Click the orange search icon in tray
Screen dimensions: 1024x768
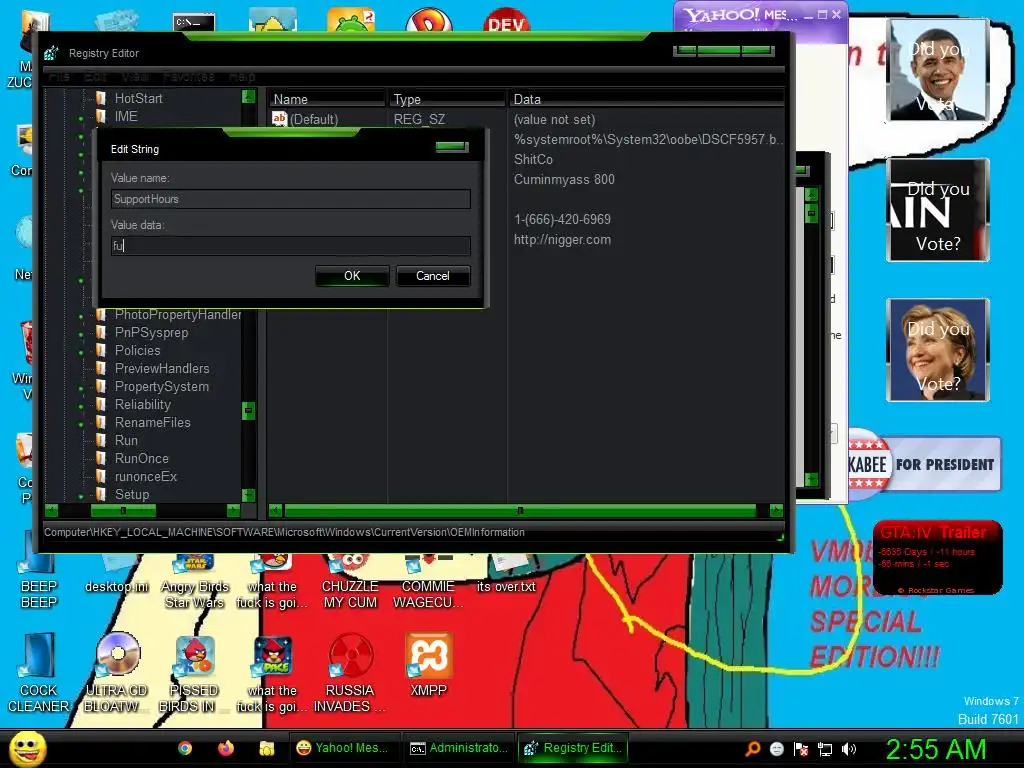[753, 748]
